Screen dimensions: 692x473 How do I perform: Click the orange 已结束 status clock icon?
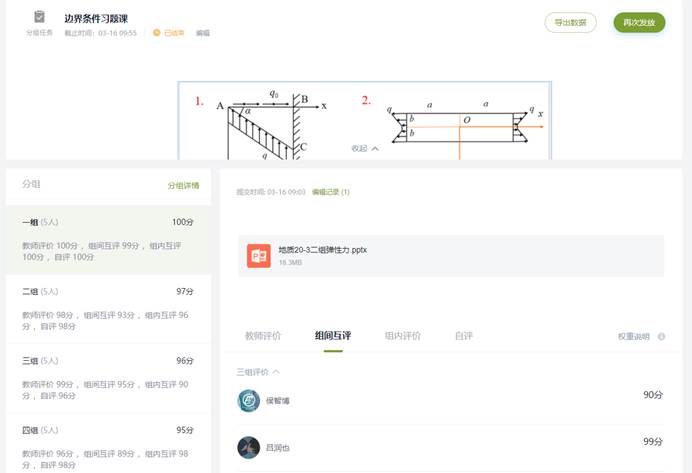click(156, 33)
